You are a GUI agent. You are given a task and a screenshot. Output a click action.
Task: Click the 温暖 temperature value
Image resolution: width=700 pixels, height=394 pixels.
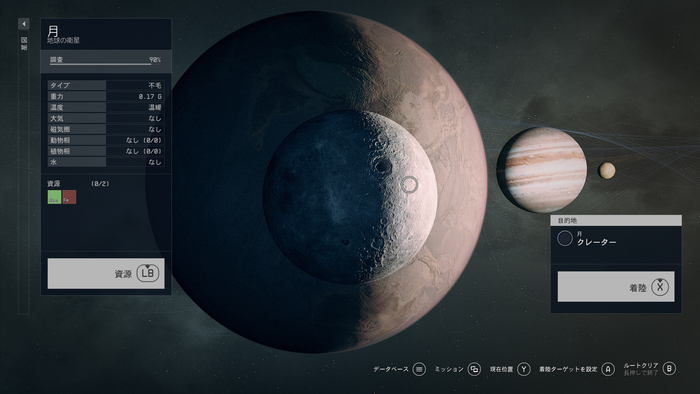tap(155, 107)
